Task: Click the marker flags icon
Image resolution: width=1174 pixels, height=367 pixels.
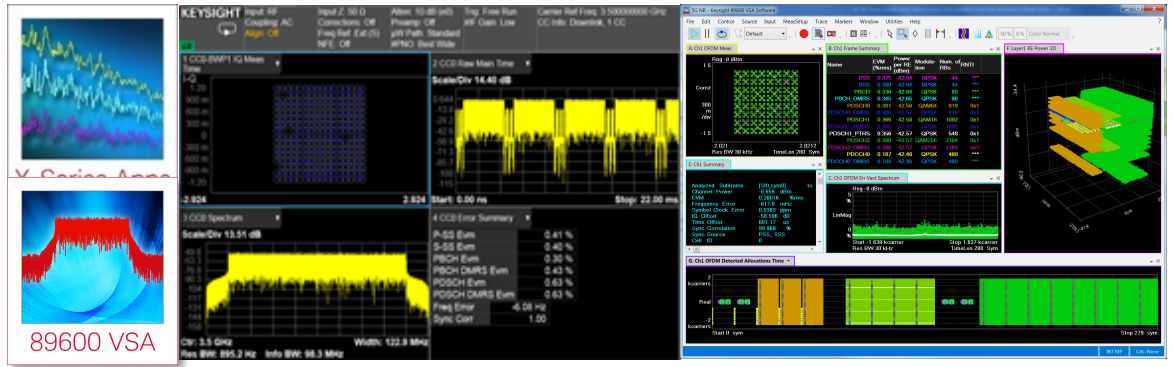Action: [941, 34]
